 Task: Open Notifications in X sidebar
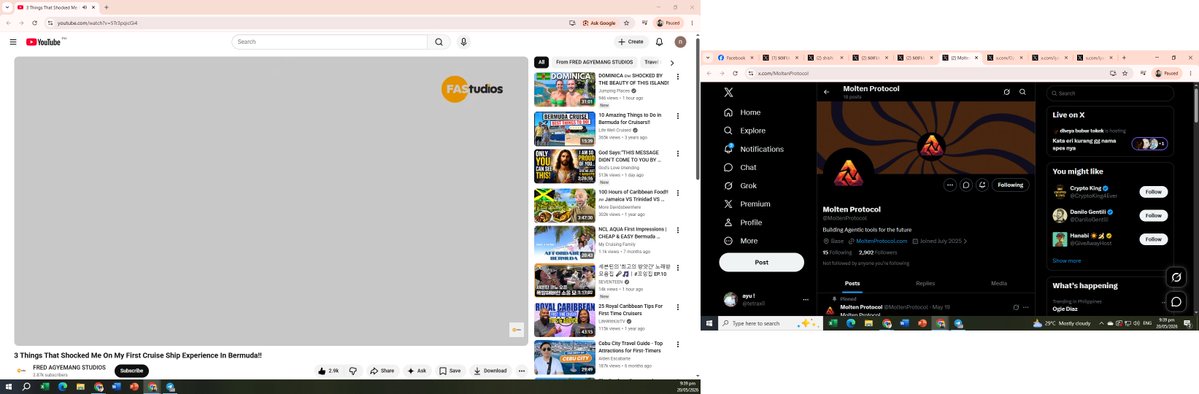(754, 149)
